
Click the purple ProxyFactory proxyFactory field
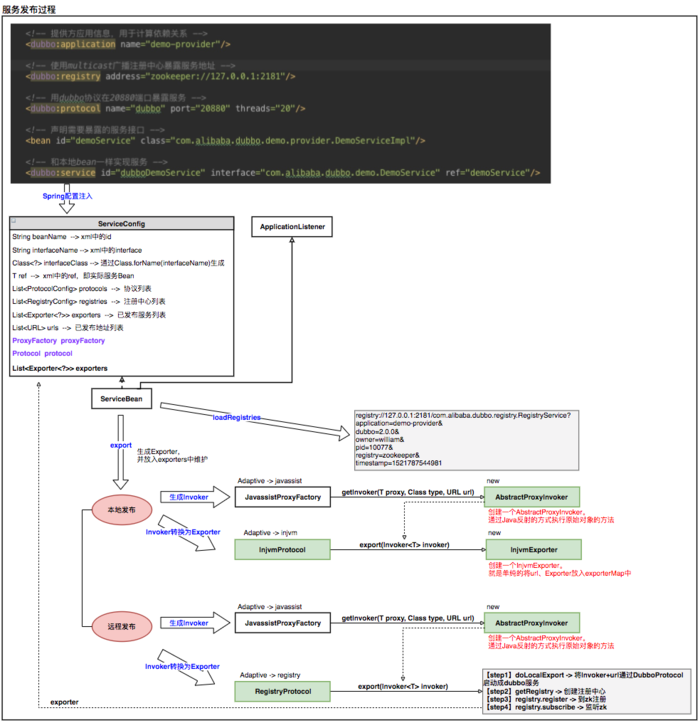click(x=59, y=341)
